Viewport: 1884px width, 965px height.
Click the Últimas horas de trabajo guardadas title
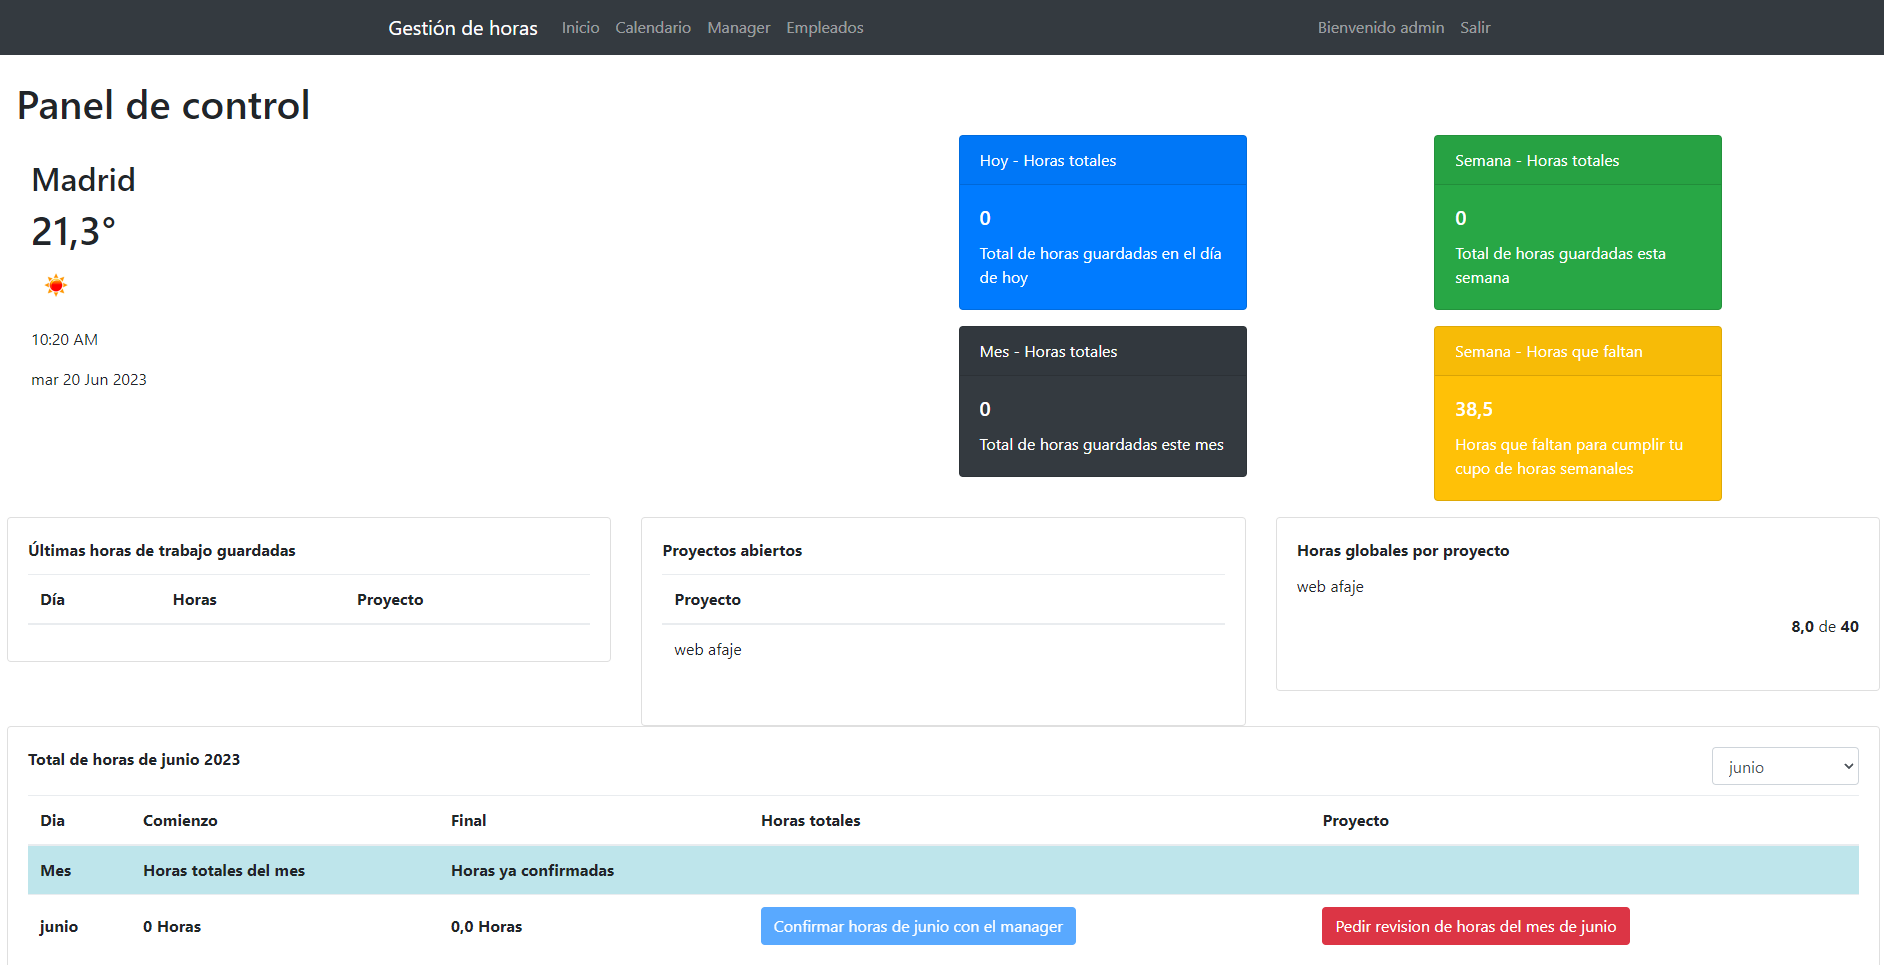(x=162, y=551)
